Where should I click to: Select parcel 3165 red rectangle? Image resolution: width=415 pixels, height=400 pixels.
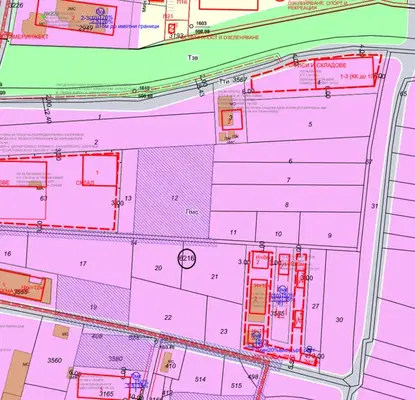click(104, 387)
